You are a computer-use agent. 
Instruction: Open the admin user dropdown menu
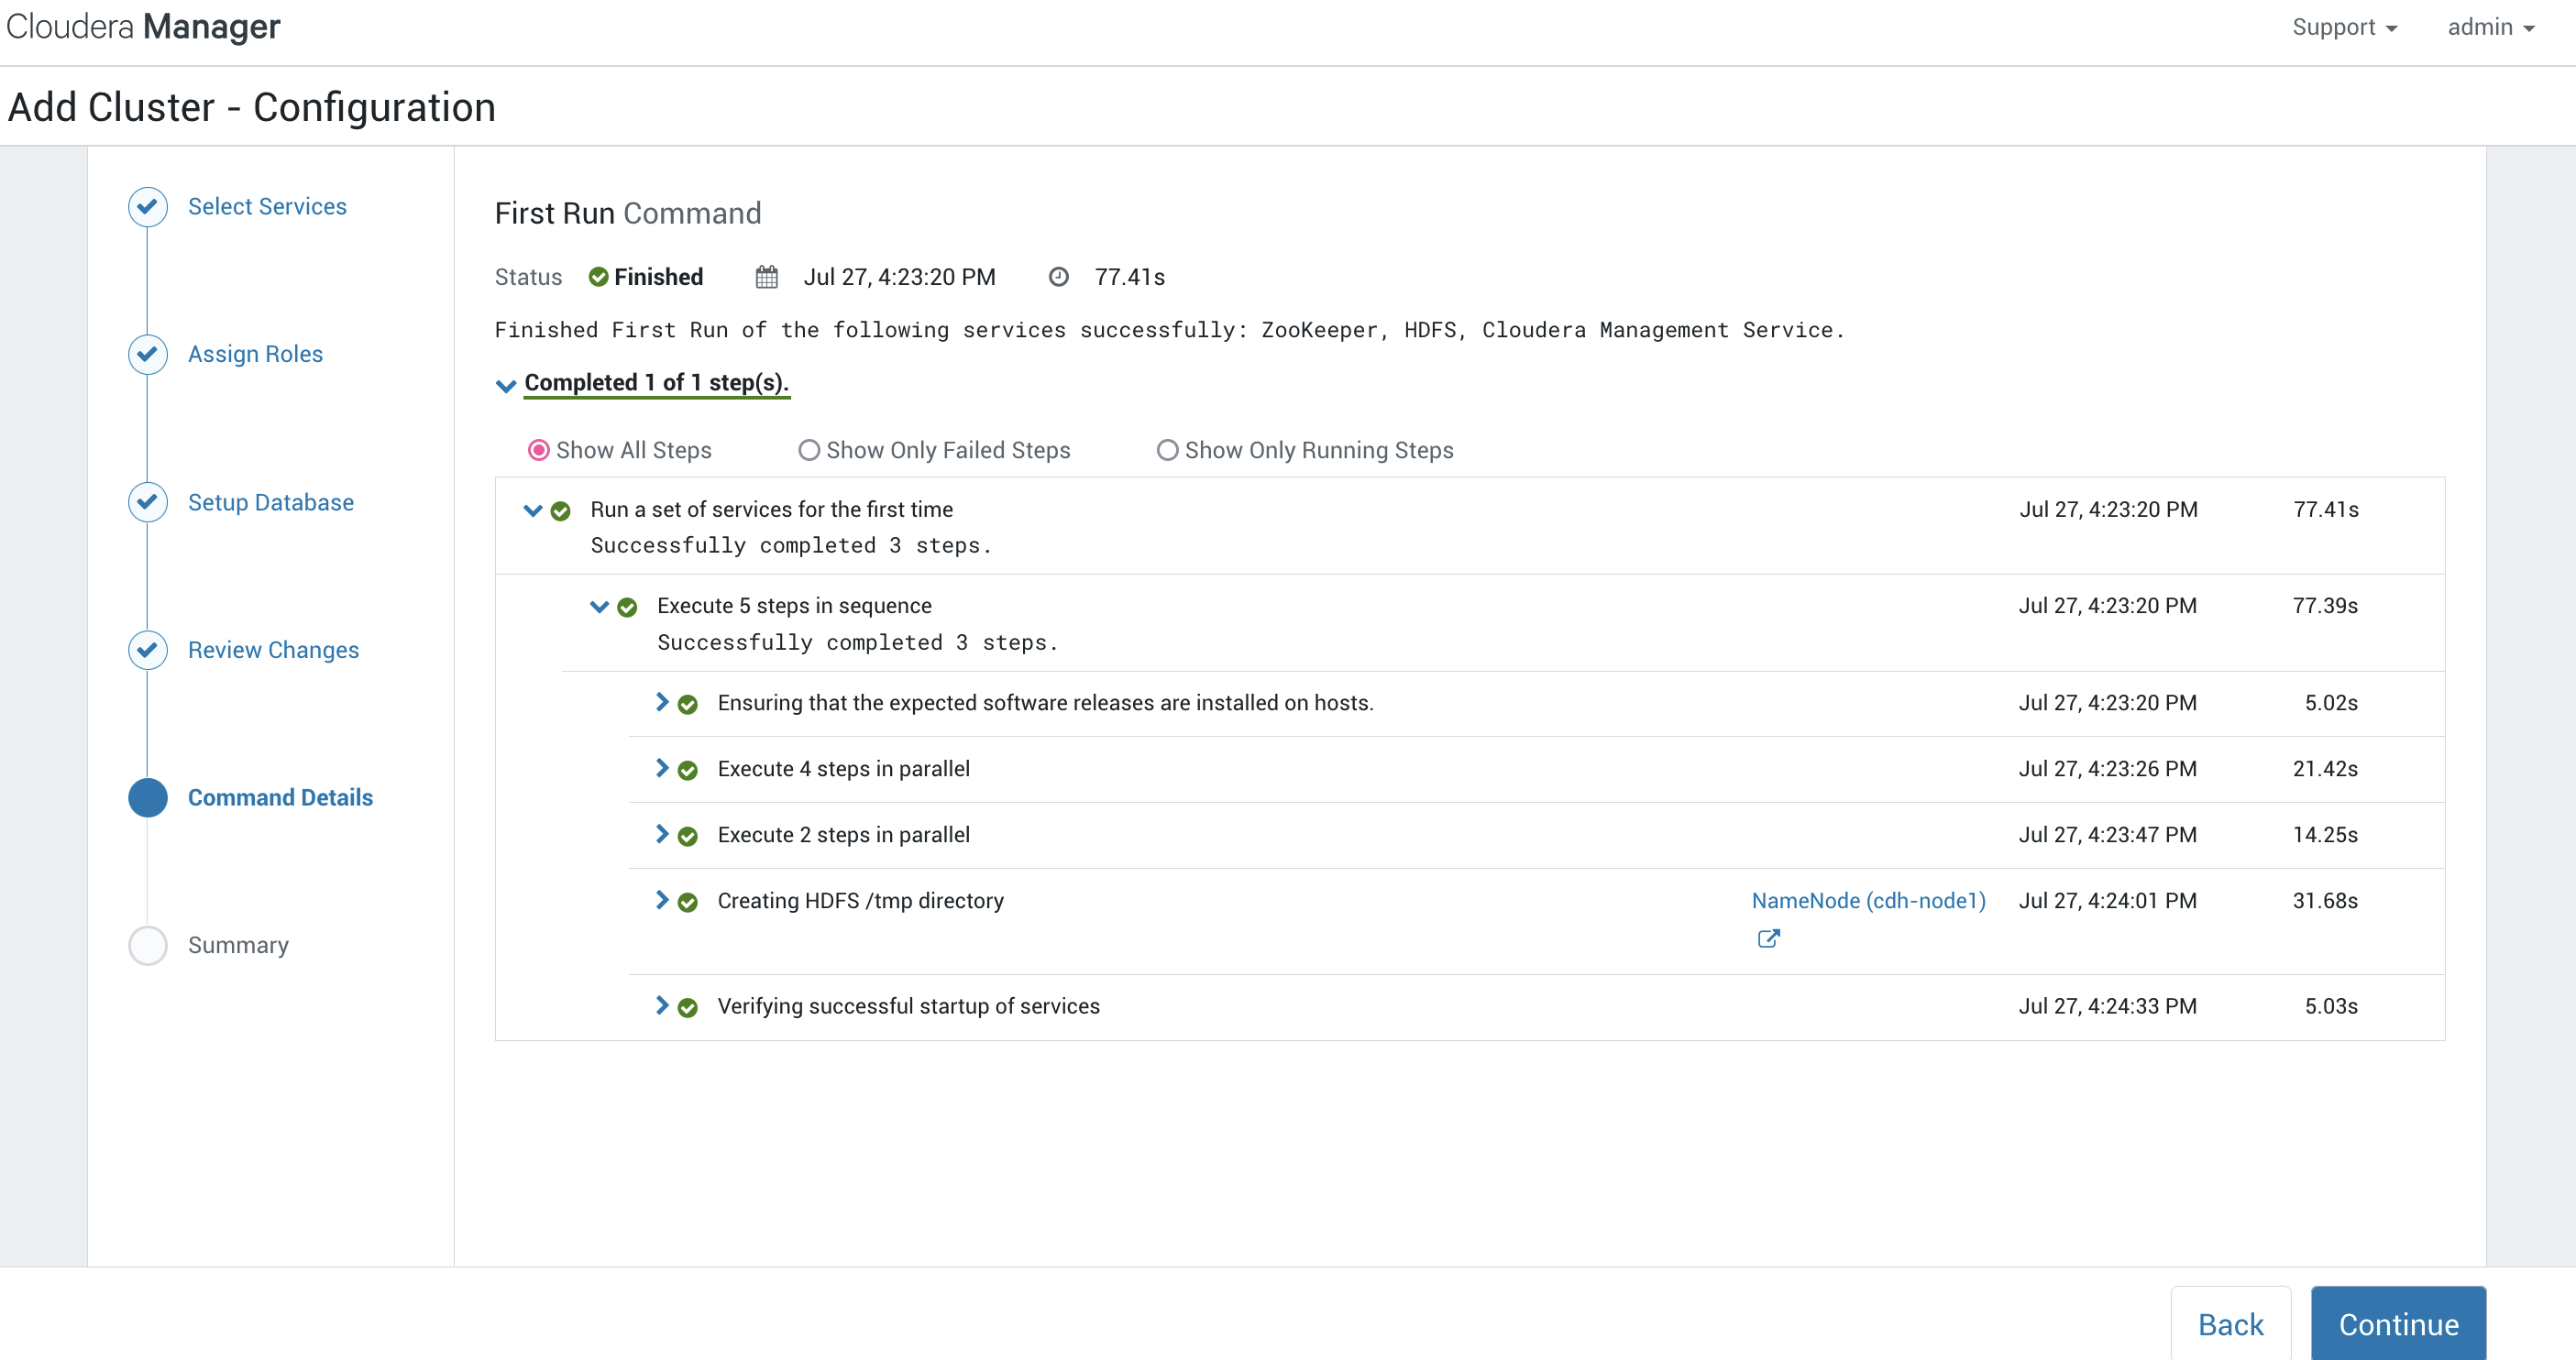pyautogui.click(x=2491, y=27)
